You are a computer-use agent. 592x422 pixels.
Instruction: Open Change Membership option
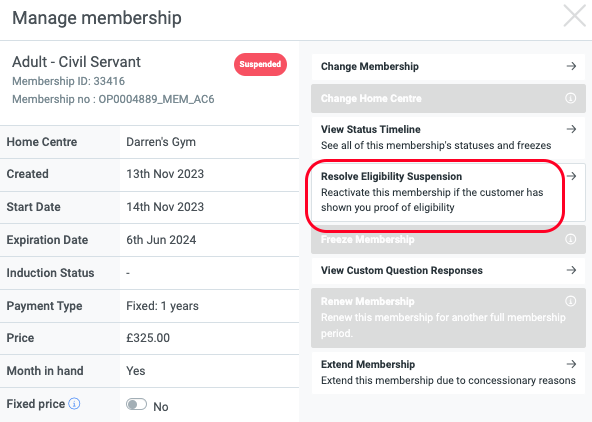click(448, 67)
